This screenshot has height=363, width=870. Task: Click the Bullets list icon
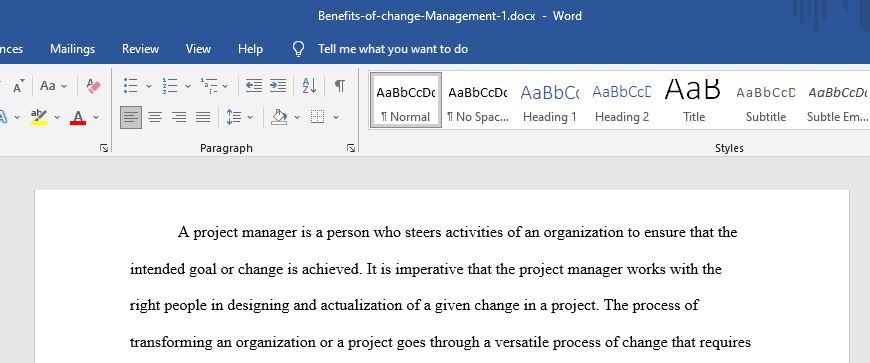tap(130, 85)
